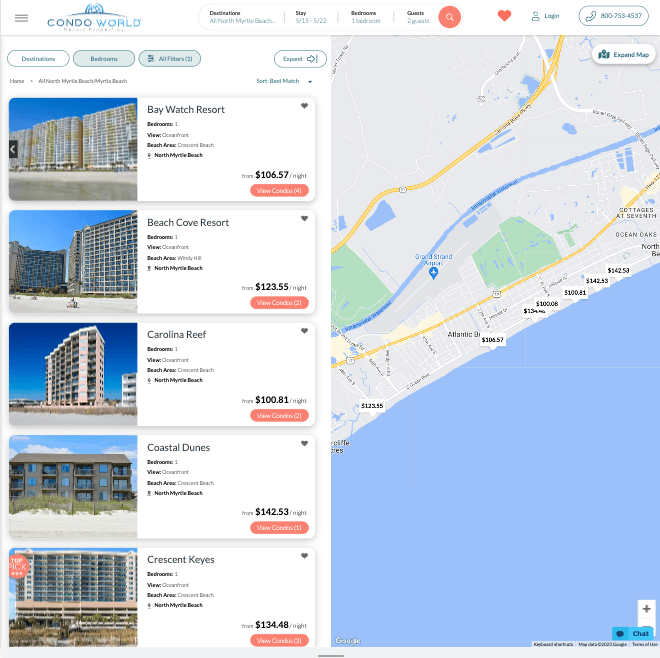
Task: Run search with the magnifier button
Action: click(449, 17)
